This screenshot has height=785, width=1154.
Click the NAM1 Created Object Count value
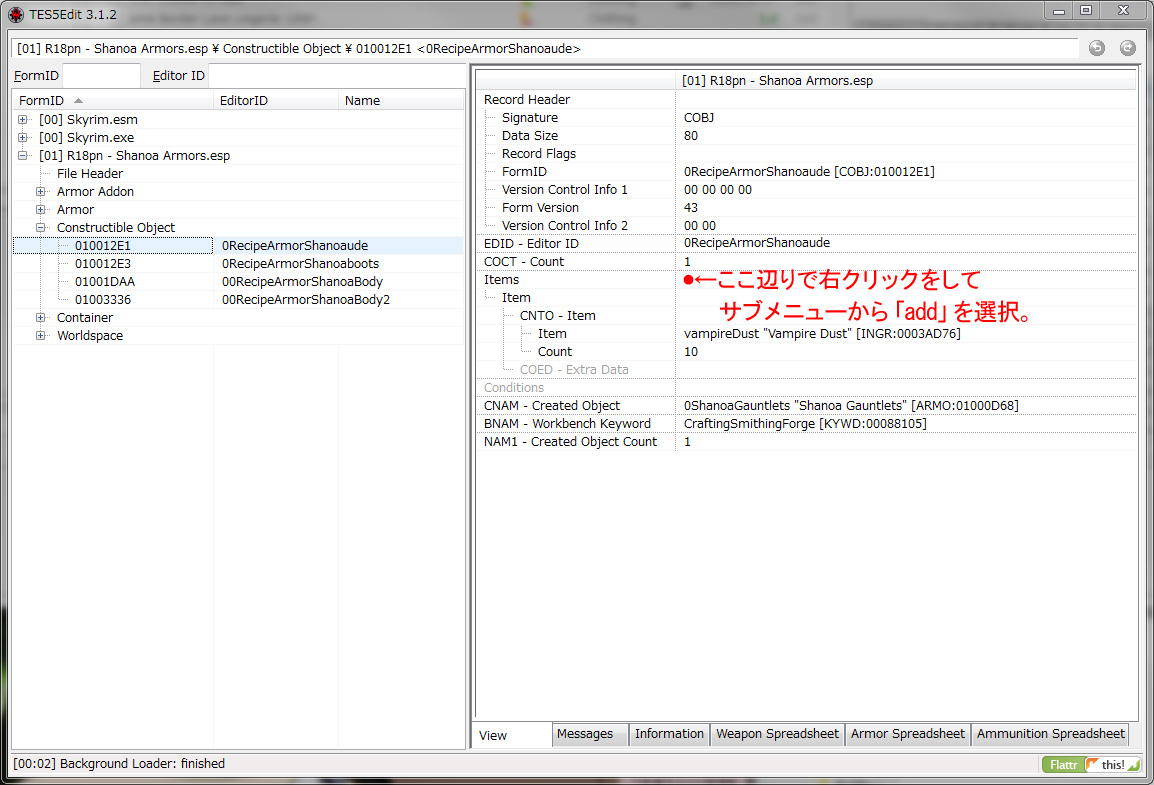tap(687, 442)
